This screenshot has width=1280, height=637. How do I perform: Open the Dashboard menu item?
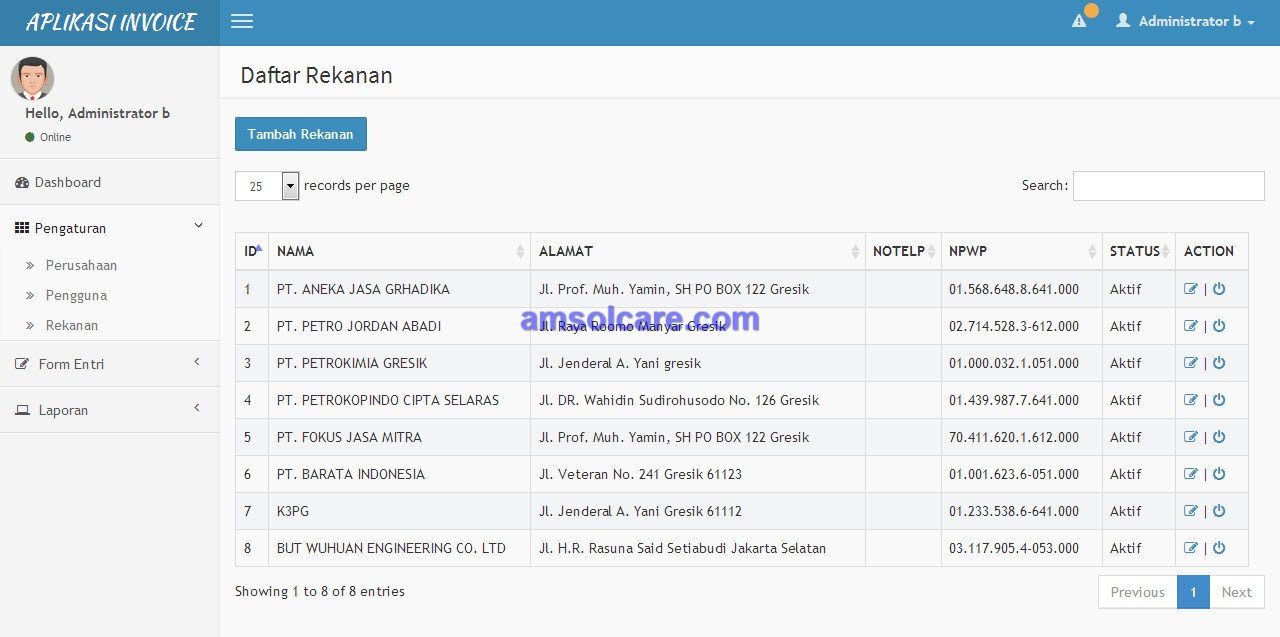[x=109, y=182]
